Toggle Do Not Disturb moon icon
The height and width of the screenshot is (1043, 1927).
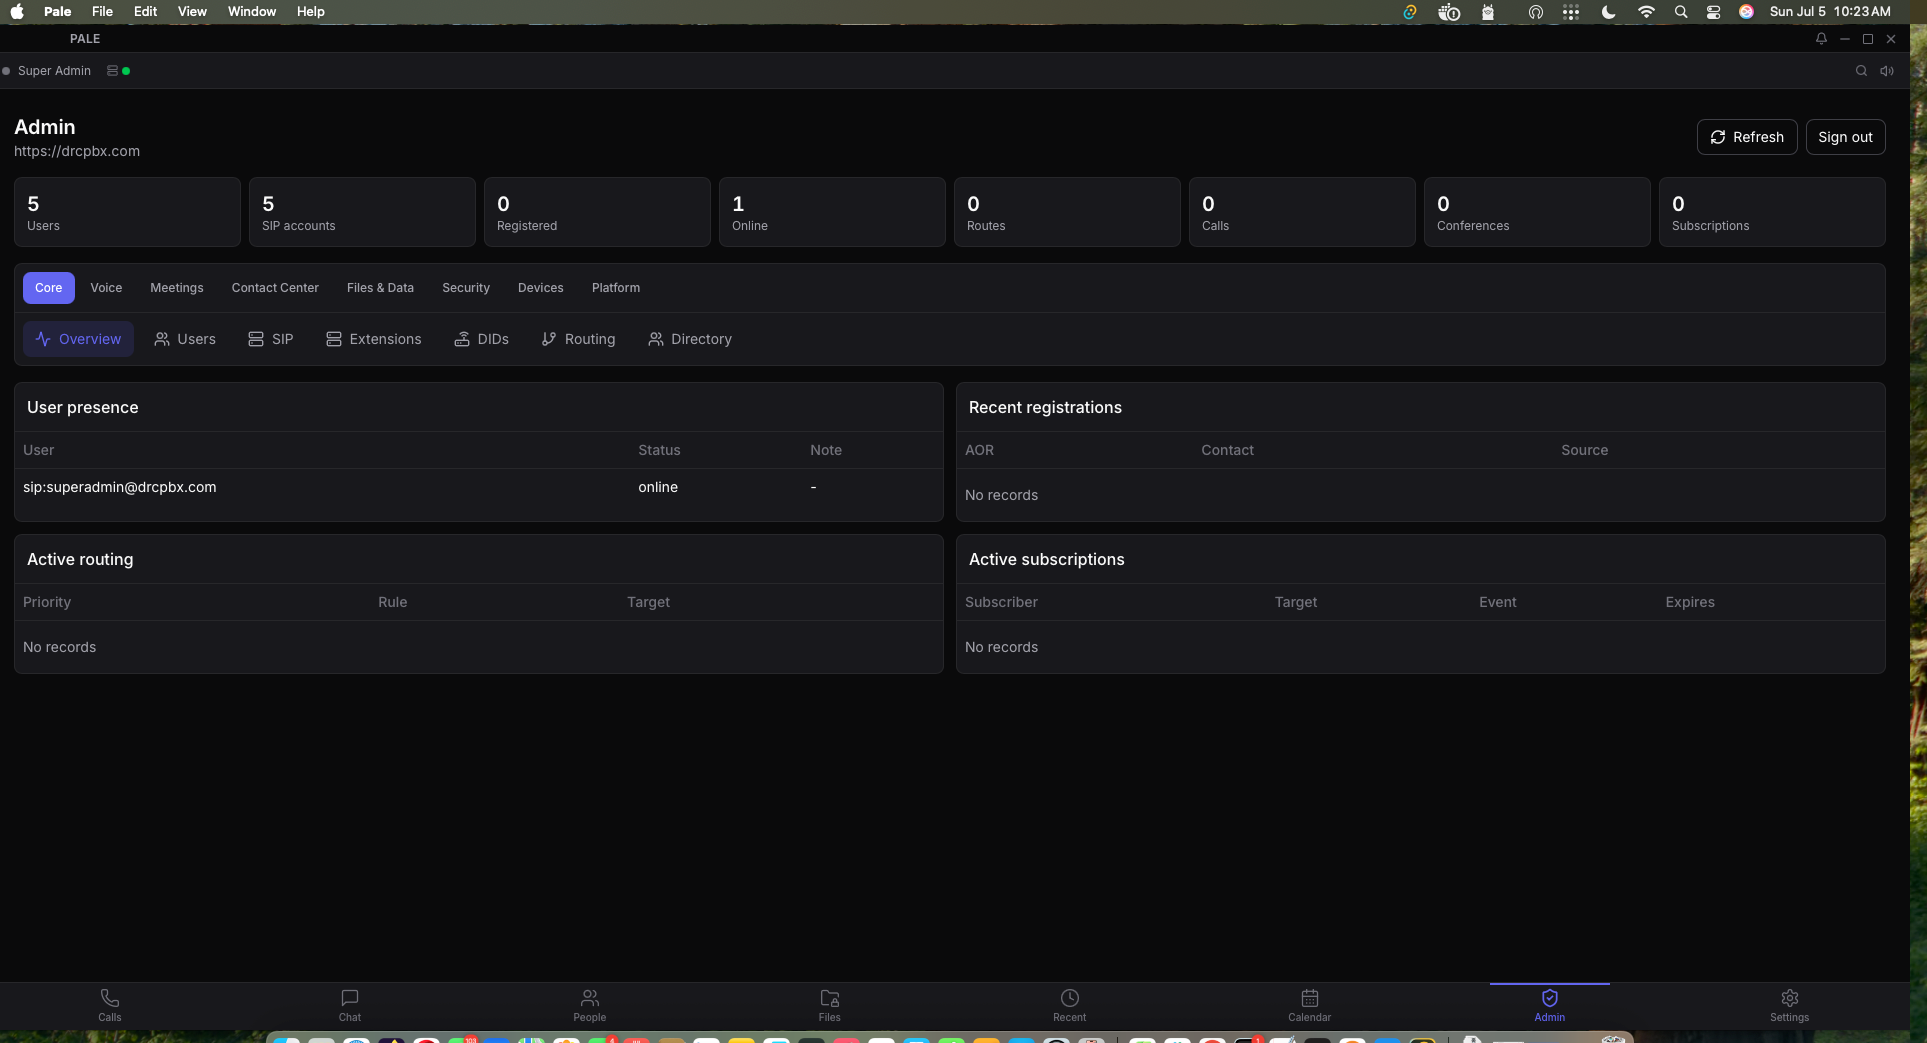(x=1608, y=12)
